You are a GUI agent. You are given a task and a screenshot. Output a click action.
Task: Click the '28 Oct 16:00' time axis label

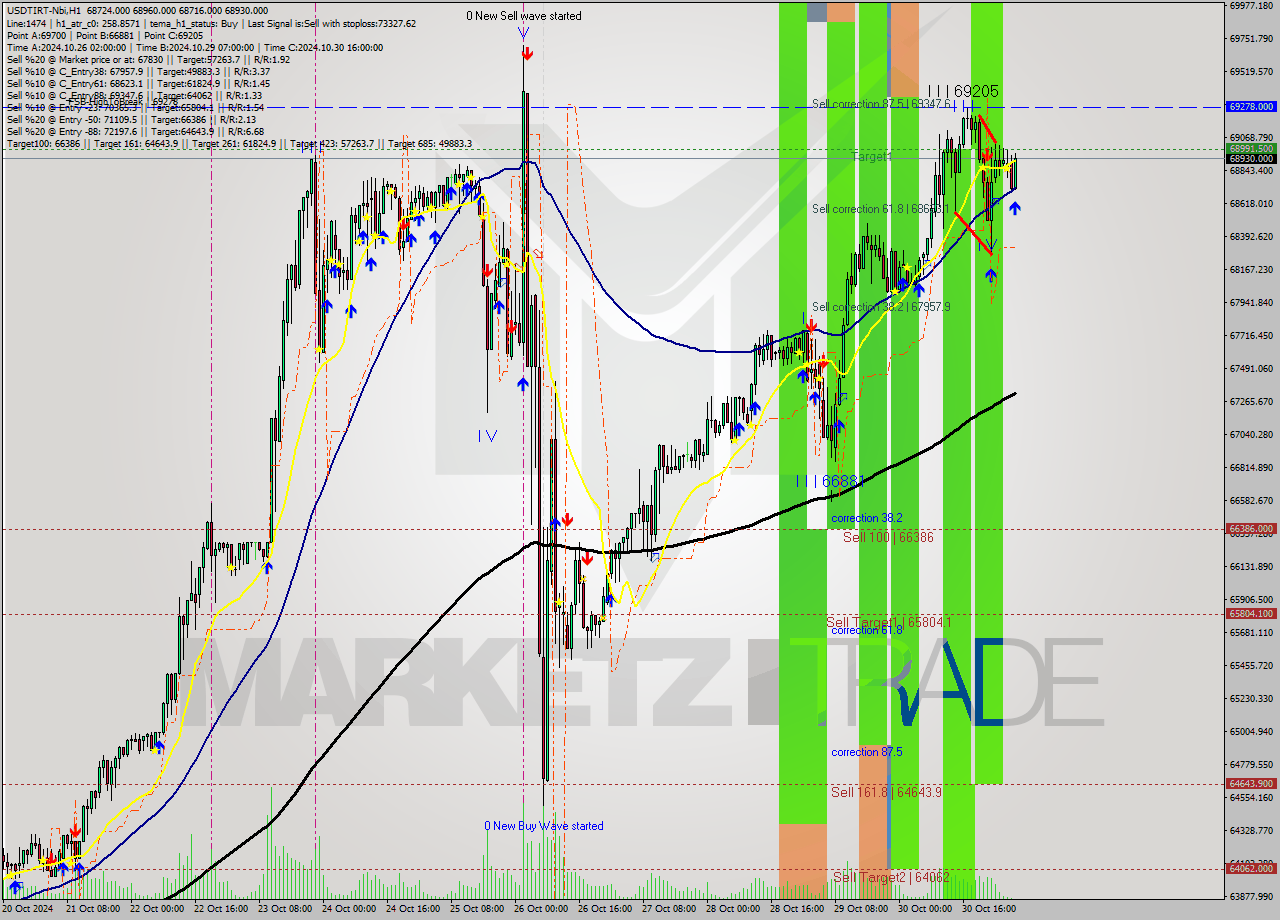coord(797,909)
